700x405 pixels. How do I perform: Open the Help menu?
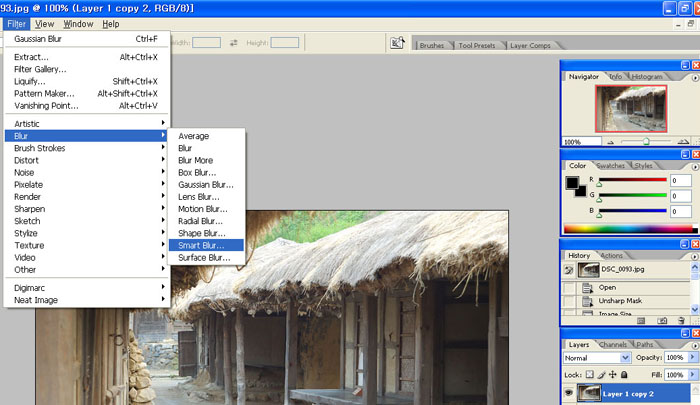pyautogui.click(x=110, y=24)
